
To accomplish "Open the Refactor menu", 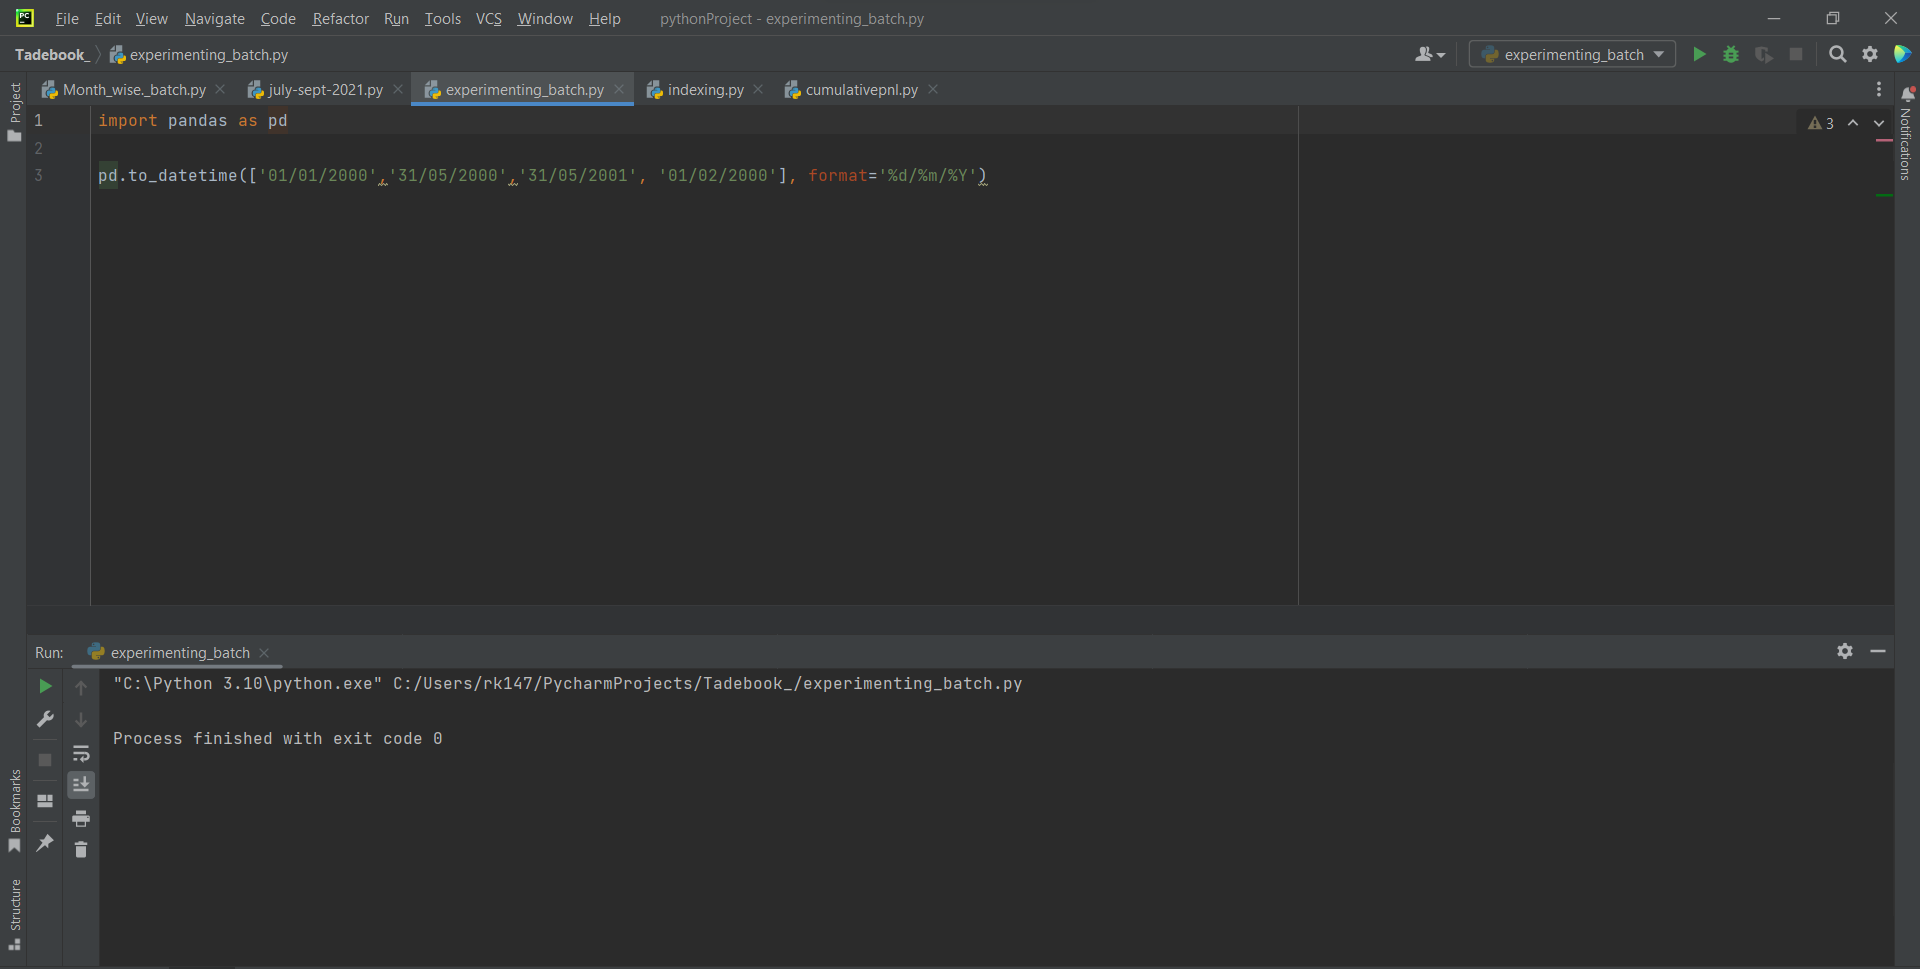I will (x=340, y=18).
